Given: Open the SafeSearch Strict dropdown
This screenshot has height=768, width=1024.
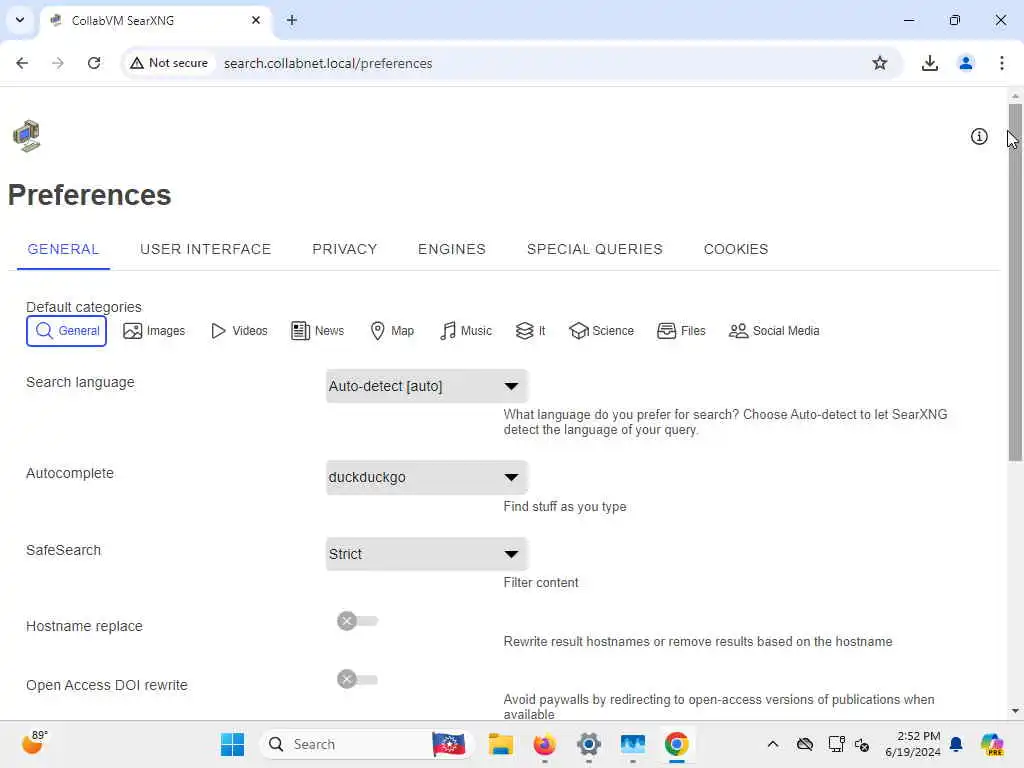Looking at the screenshot, I should (x=426, y=554).
